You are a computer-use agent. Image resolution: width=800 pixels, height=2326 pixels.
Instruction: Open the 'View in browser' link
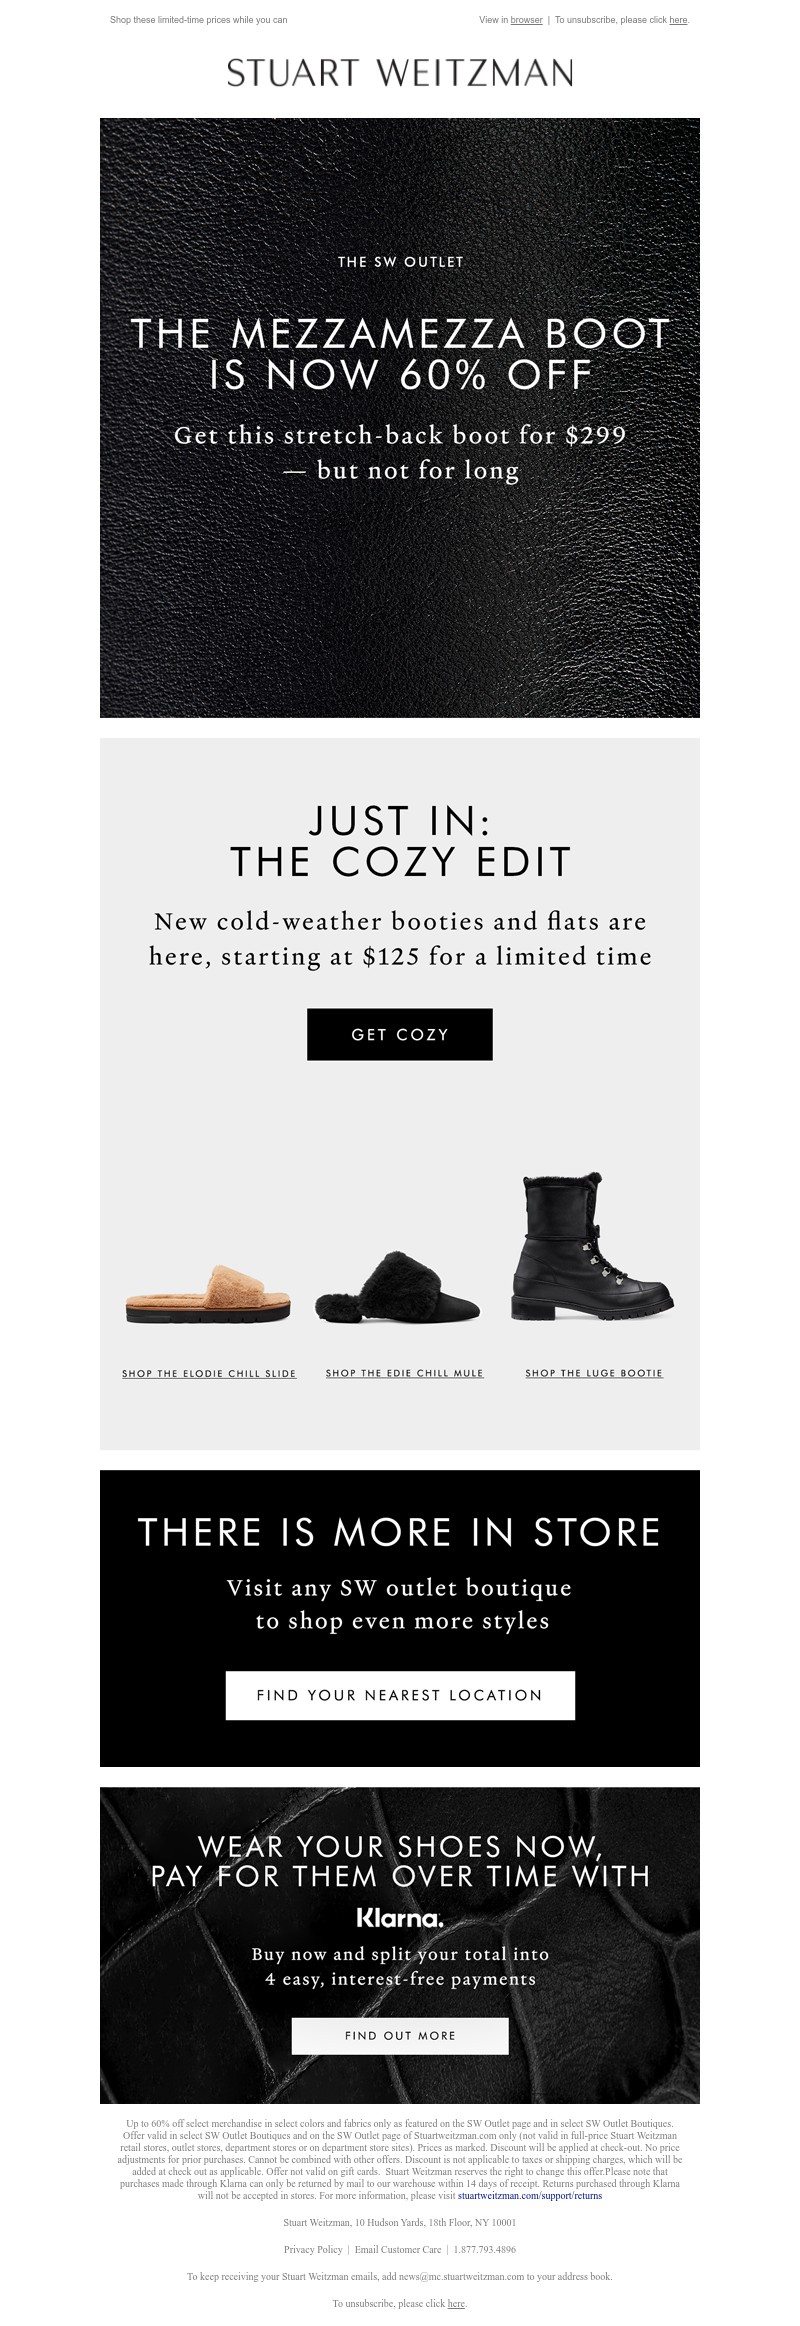[x=526, y=20]
